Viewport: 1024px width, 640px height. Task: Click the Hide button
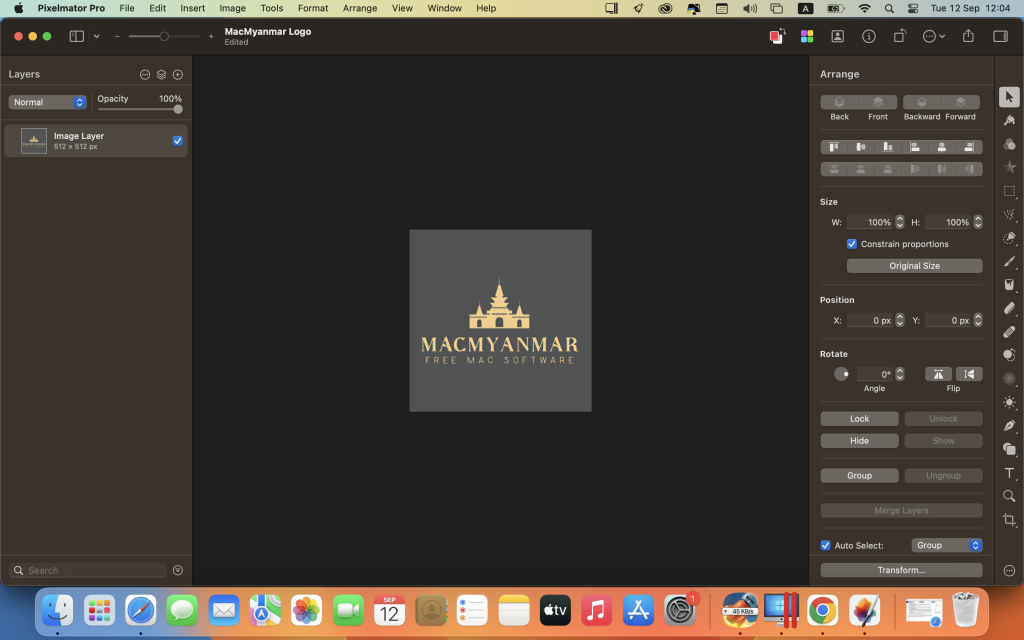pos(859,441)
